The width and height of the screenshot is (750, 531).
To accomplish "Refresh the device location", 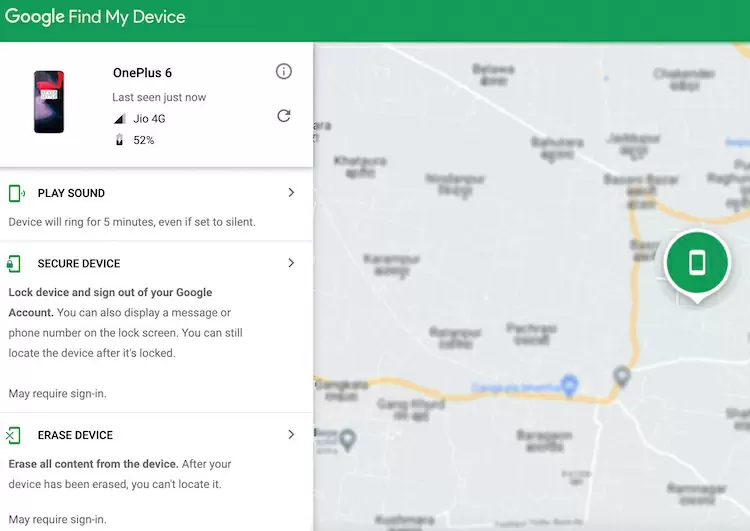I will 284,116.
